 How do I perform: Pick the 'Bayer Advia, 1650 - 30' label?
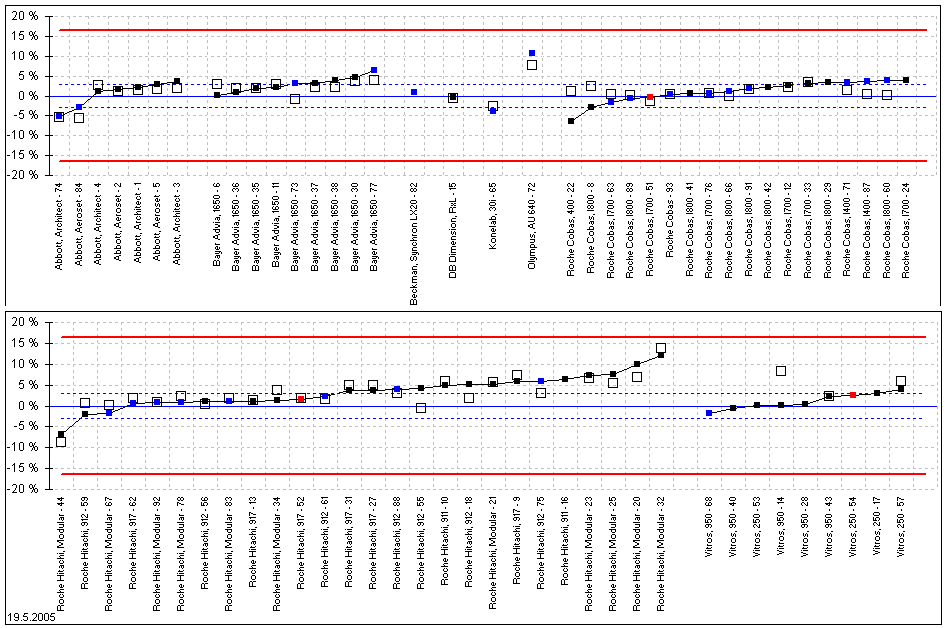coord(355,226)
